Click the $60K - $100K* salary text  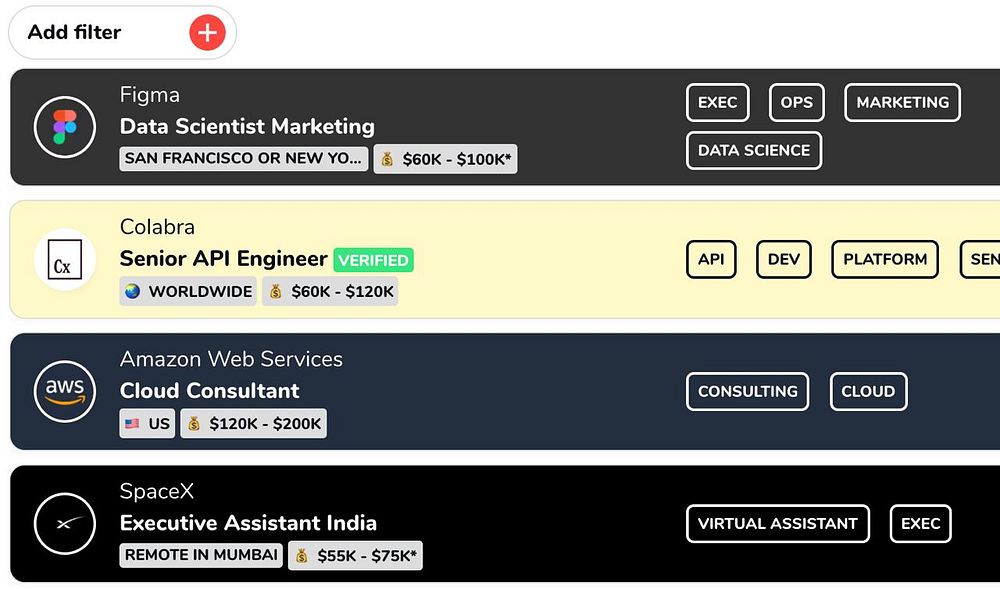457,159
